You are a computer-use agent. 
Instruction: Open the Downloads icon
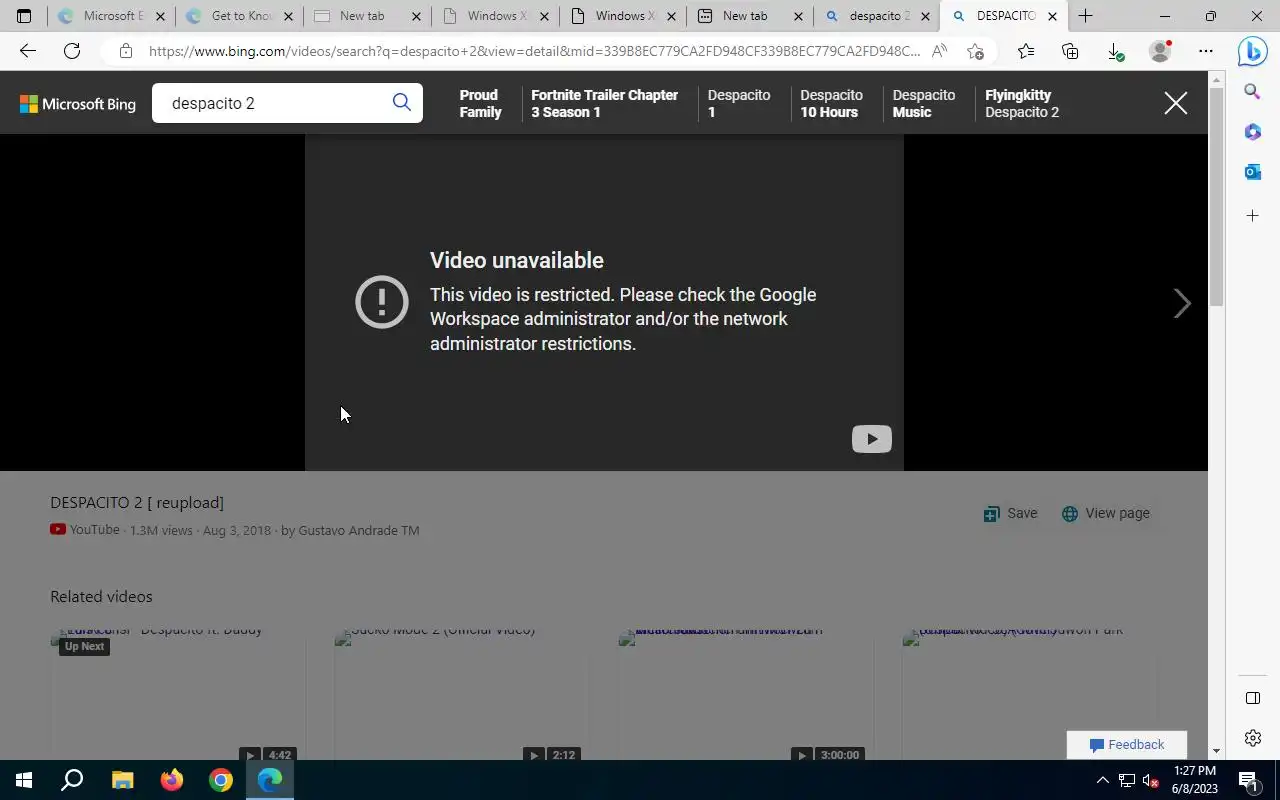tap(1115, 51)
